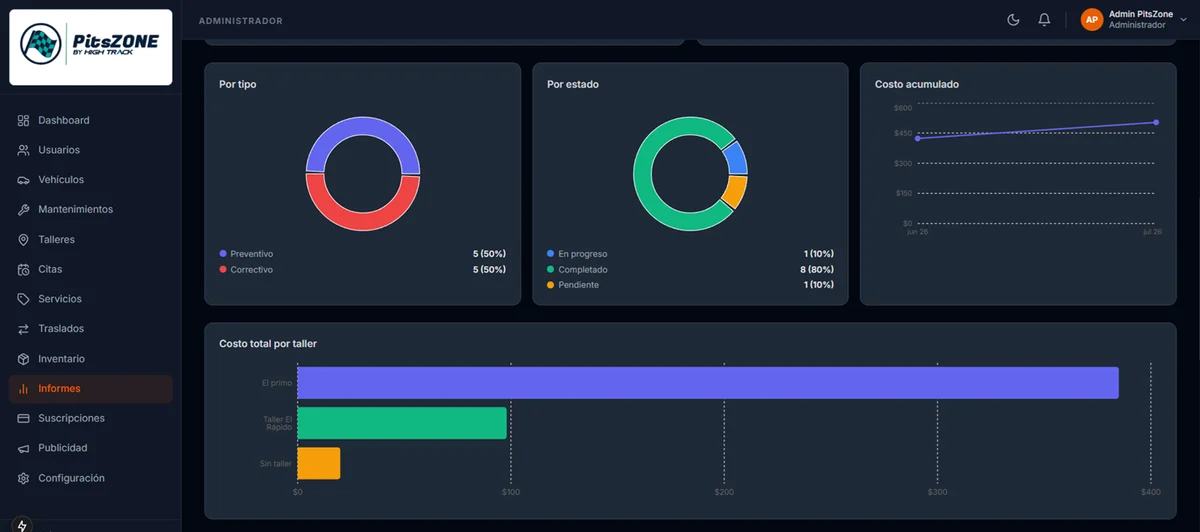Screen dimensions: 1200x532
Task: Select the active Informes item
Action: 90,388
